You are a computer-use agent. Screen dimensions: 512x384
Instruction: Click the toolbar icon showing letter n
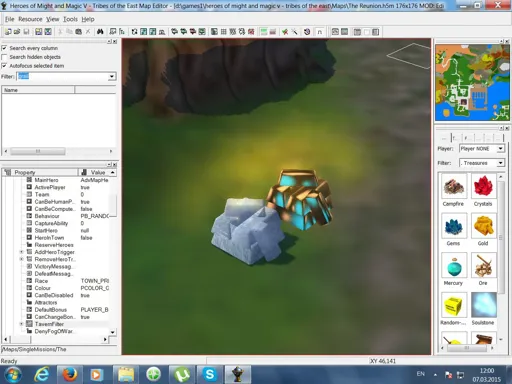(x=319, y=32)
